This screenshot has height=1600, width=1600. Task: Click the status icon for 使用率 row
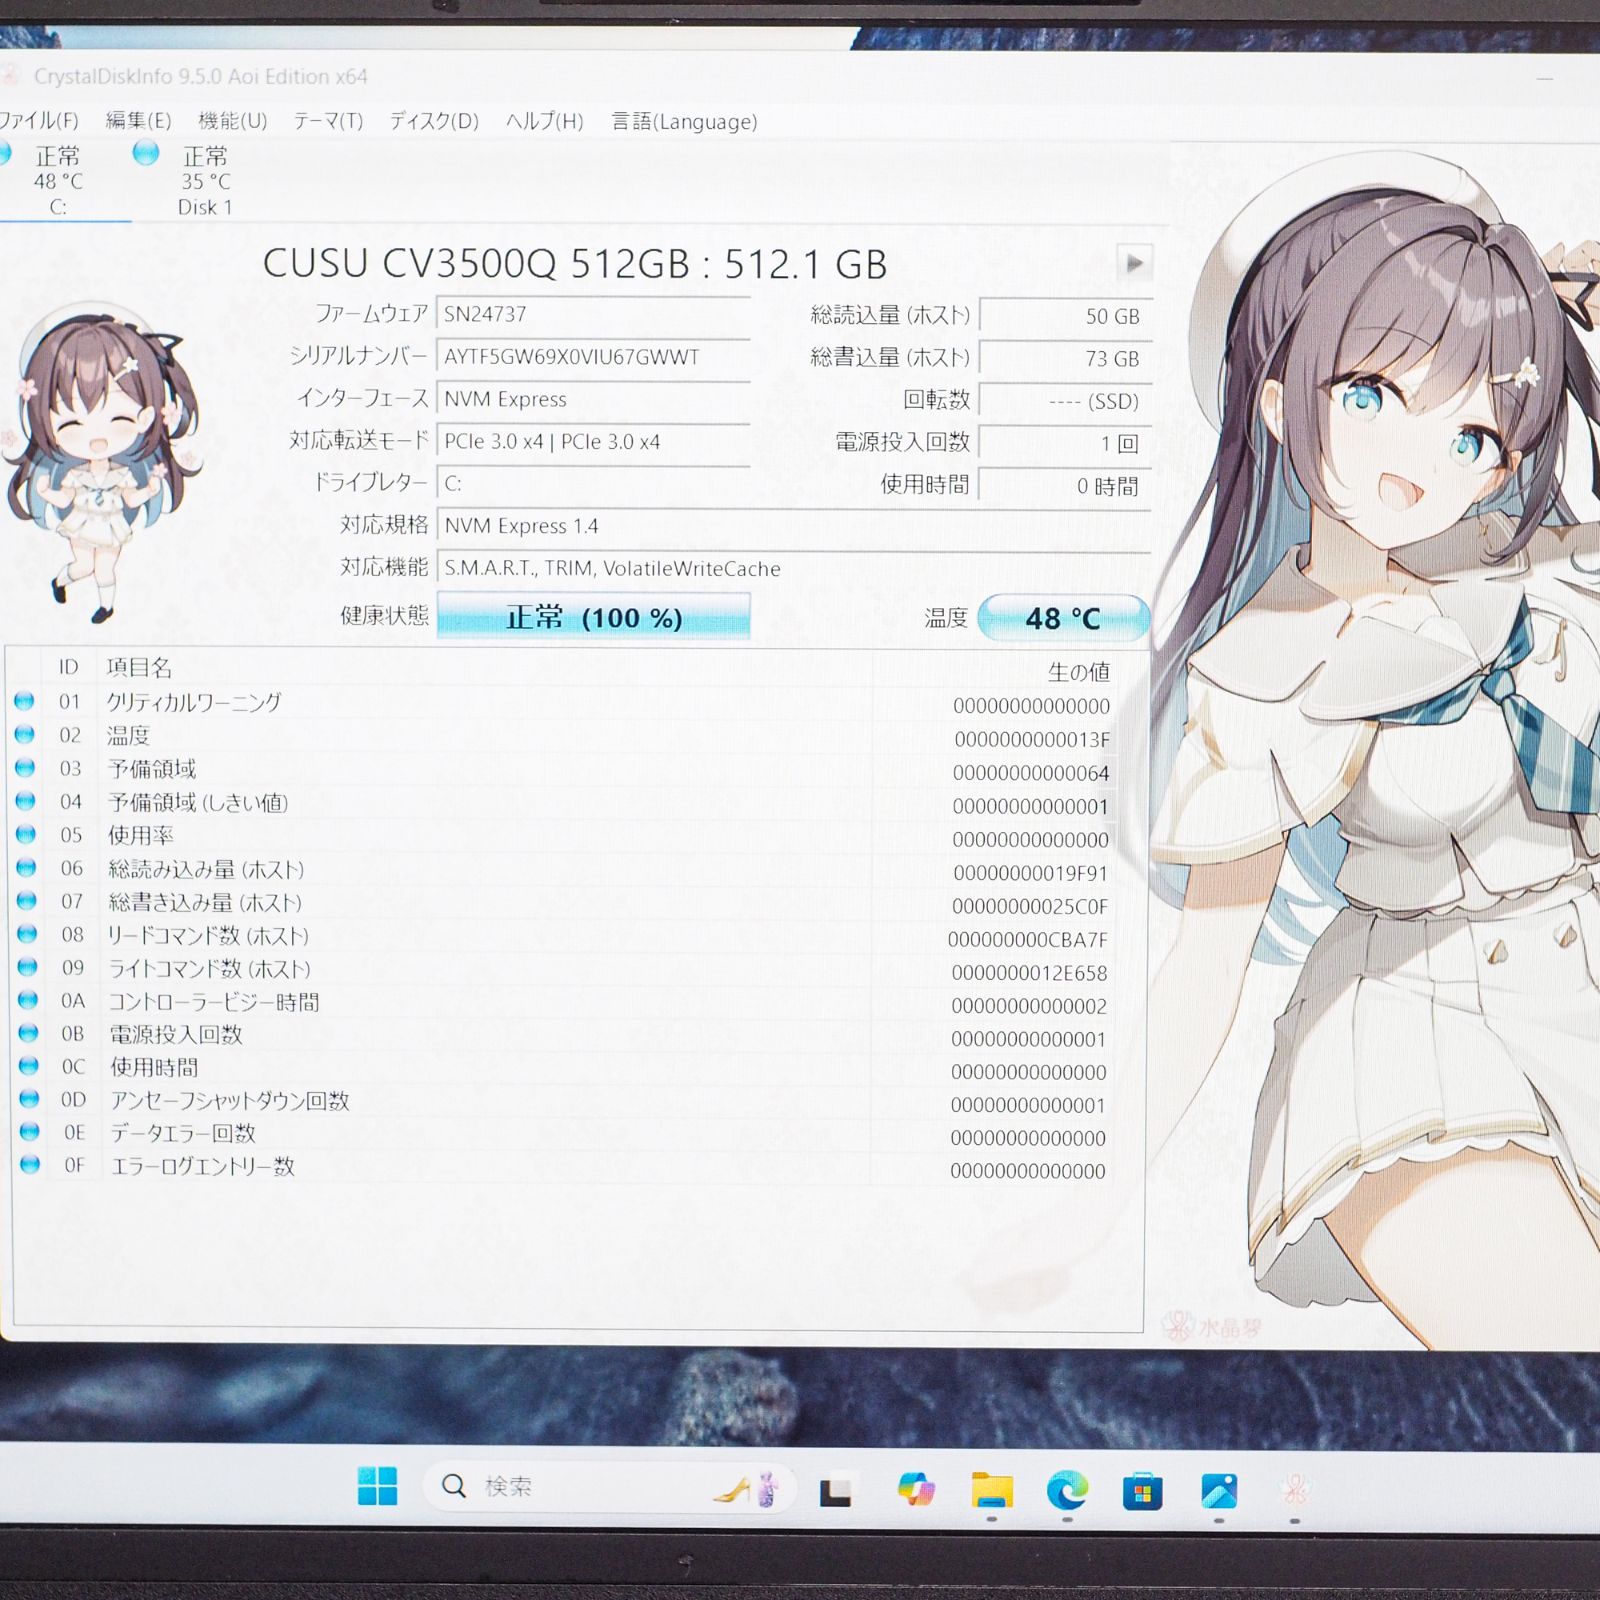(x=26, y=834)
